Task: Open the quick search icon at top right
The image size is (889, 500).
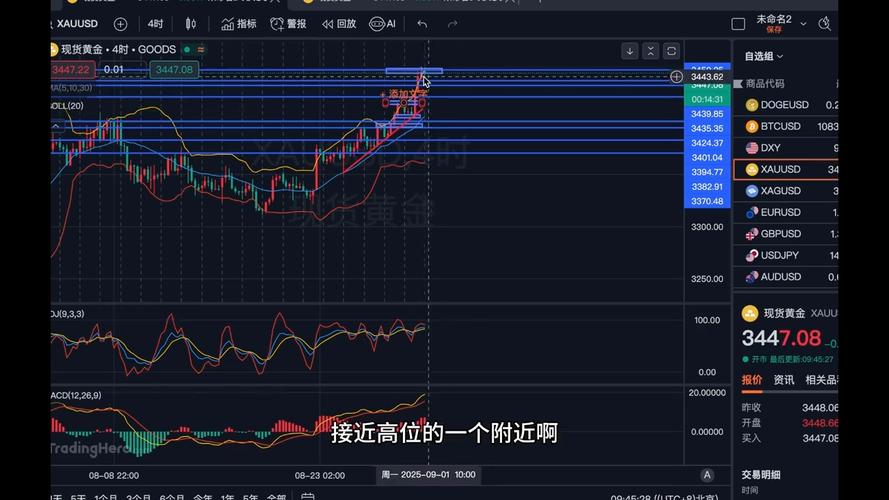Action: tap(825, 24)
